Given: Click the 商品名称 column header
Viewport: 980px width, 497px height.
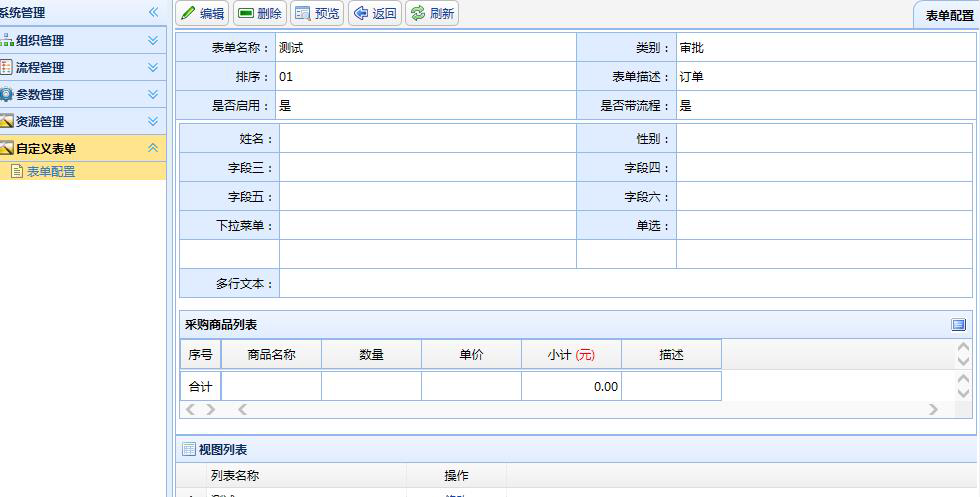Looking at the screenshot, I should (271, 355).
